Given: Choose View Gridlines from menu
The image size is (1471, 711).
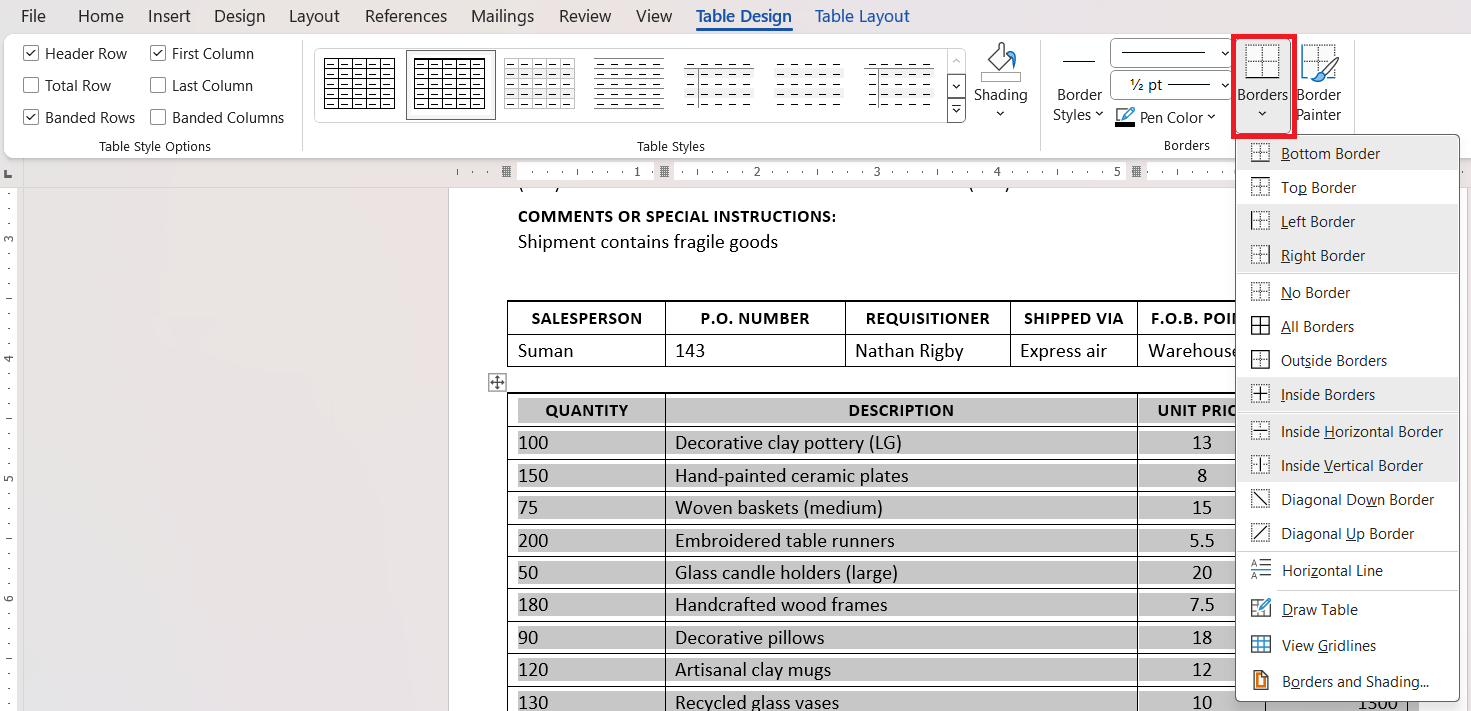Looking at the screenshot, I should (x=1347, y=646).
